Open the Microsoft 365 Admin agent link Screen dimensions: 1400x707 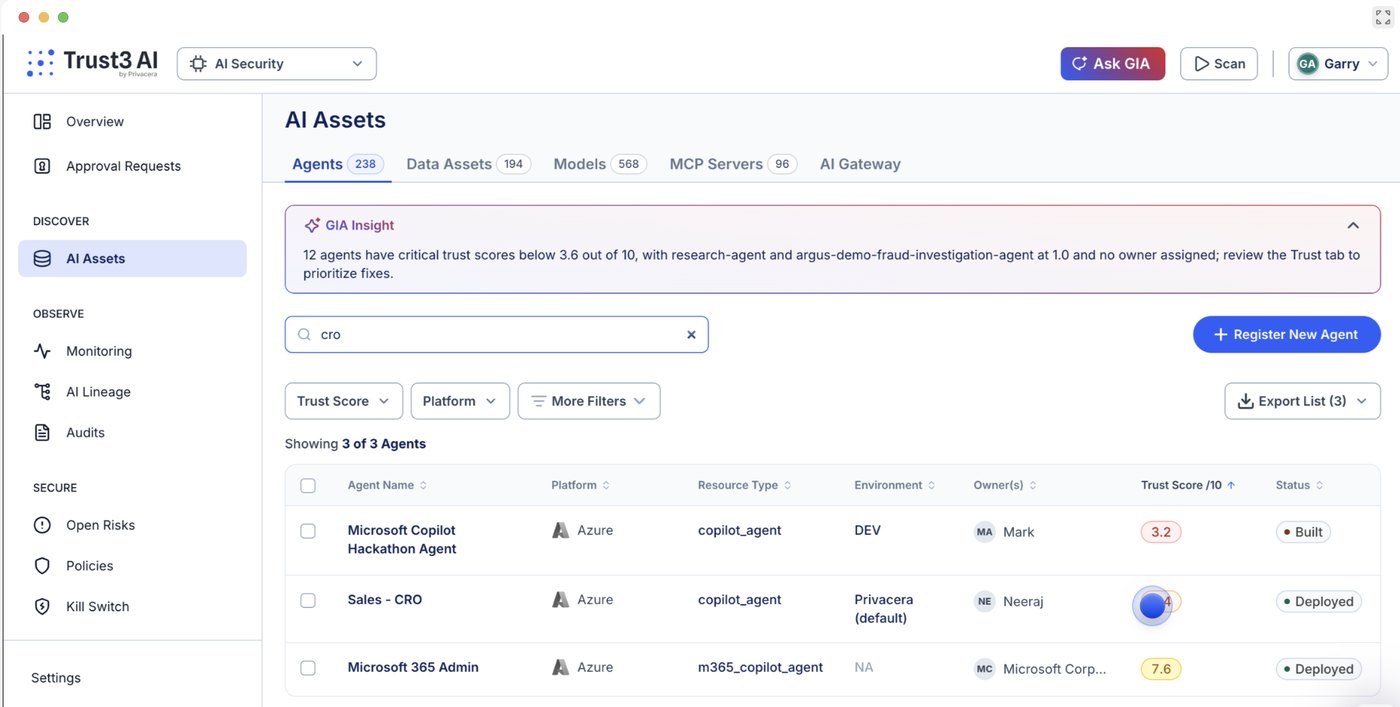pos(413,667)
